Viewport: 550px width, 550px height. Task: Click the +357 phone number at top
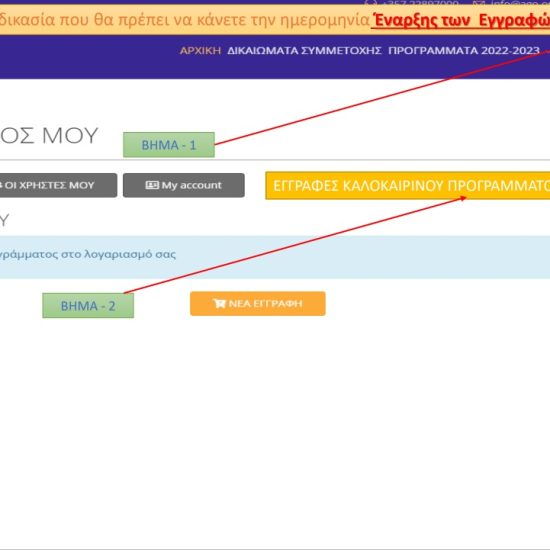[421, 3]
